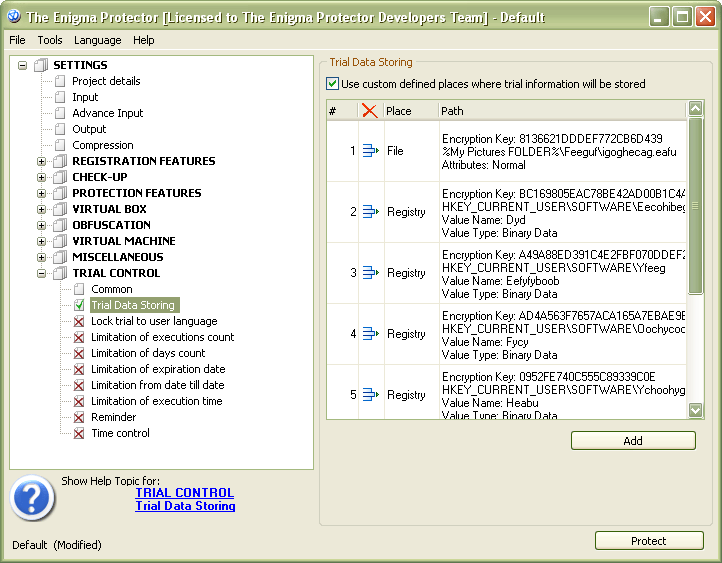Toggle Limitation from date till date mark
This screenshot has width=722, height=563.
pos(79,385)
